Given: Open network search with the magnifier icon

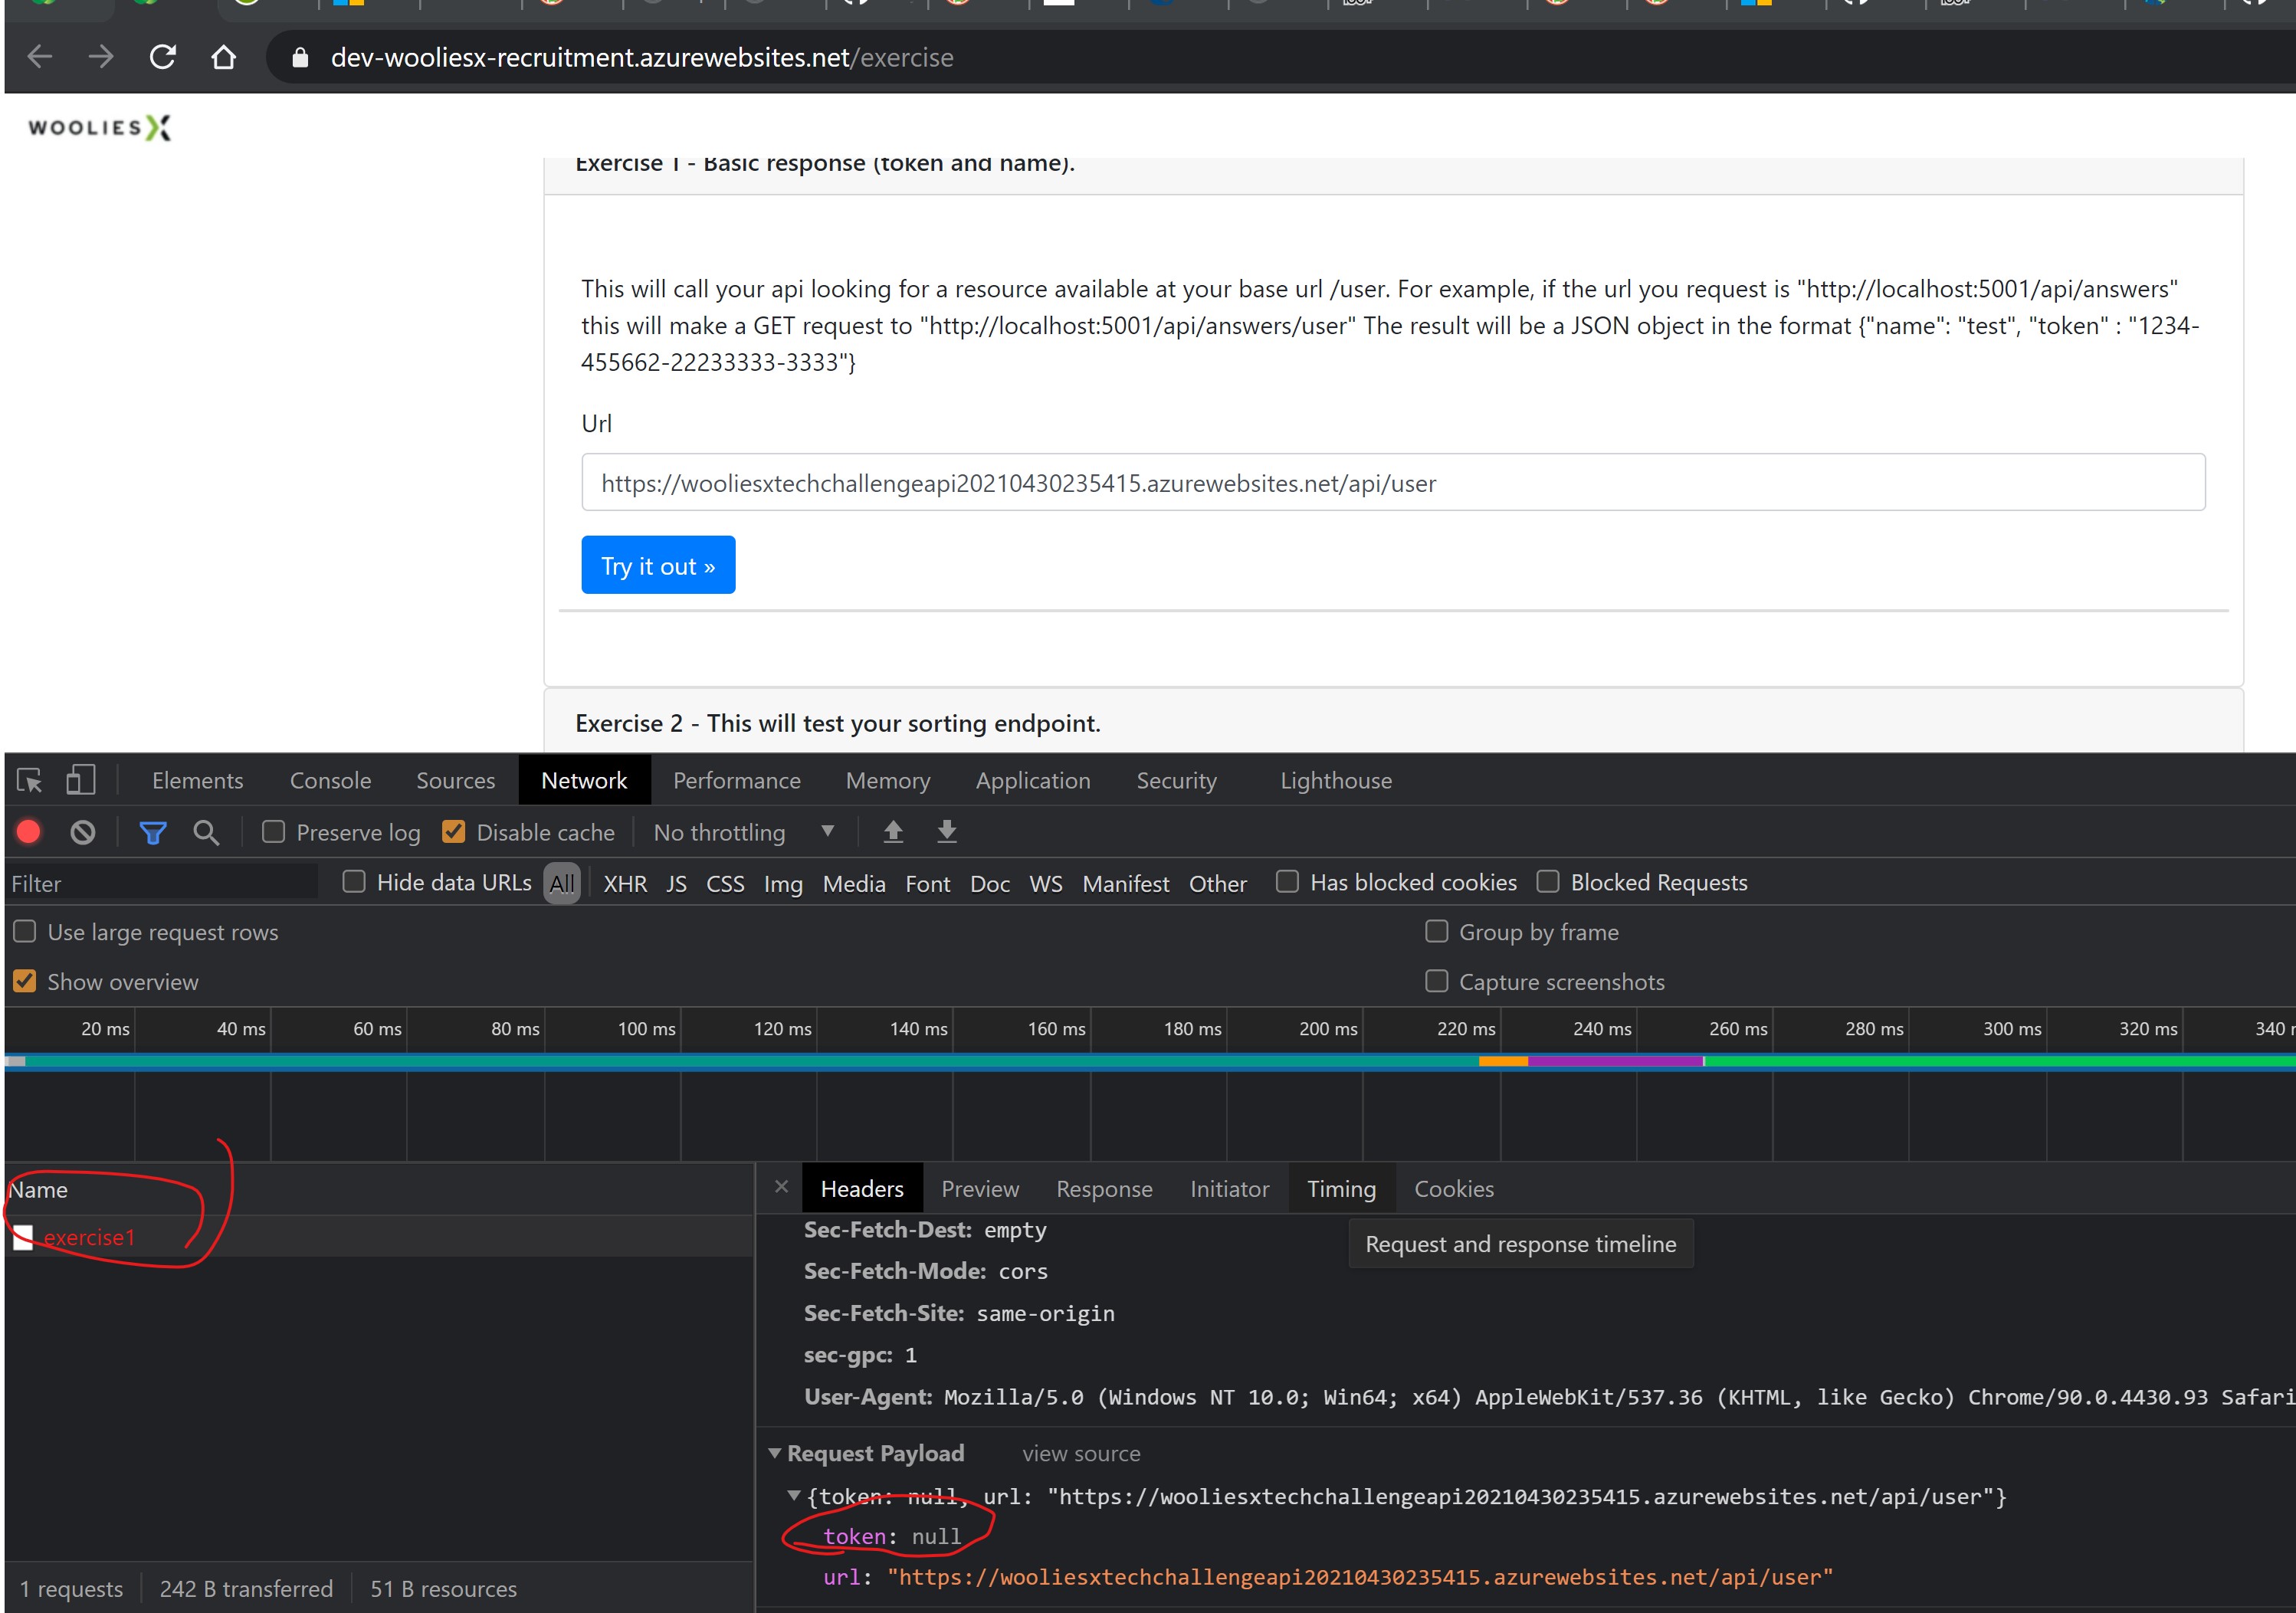Looking at the screenshot, I should pos(206,832).
